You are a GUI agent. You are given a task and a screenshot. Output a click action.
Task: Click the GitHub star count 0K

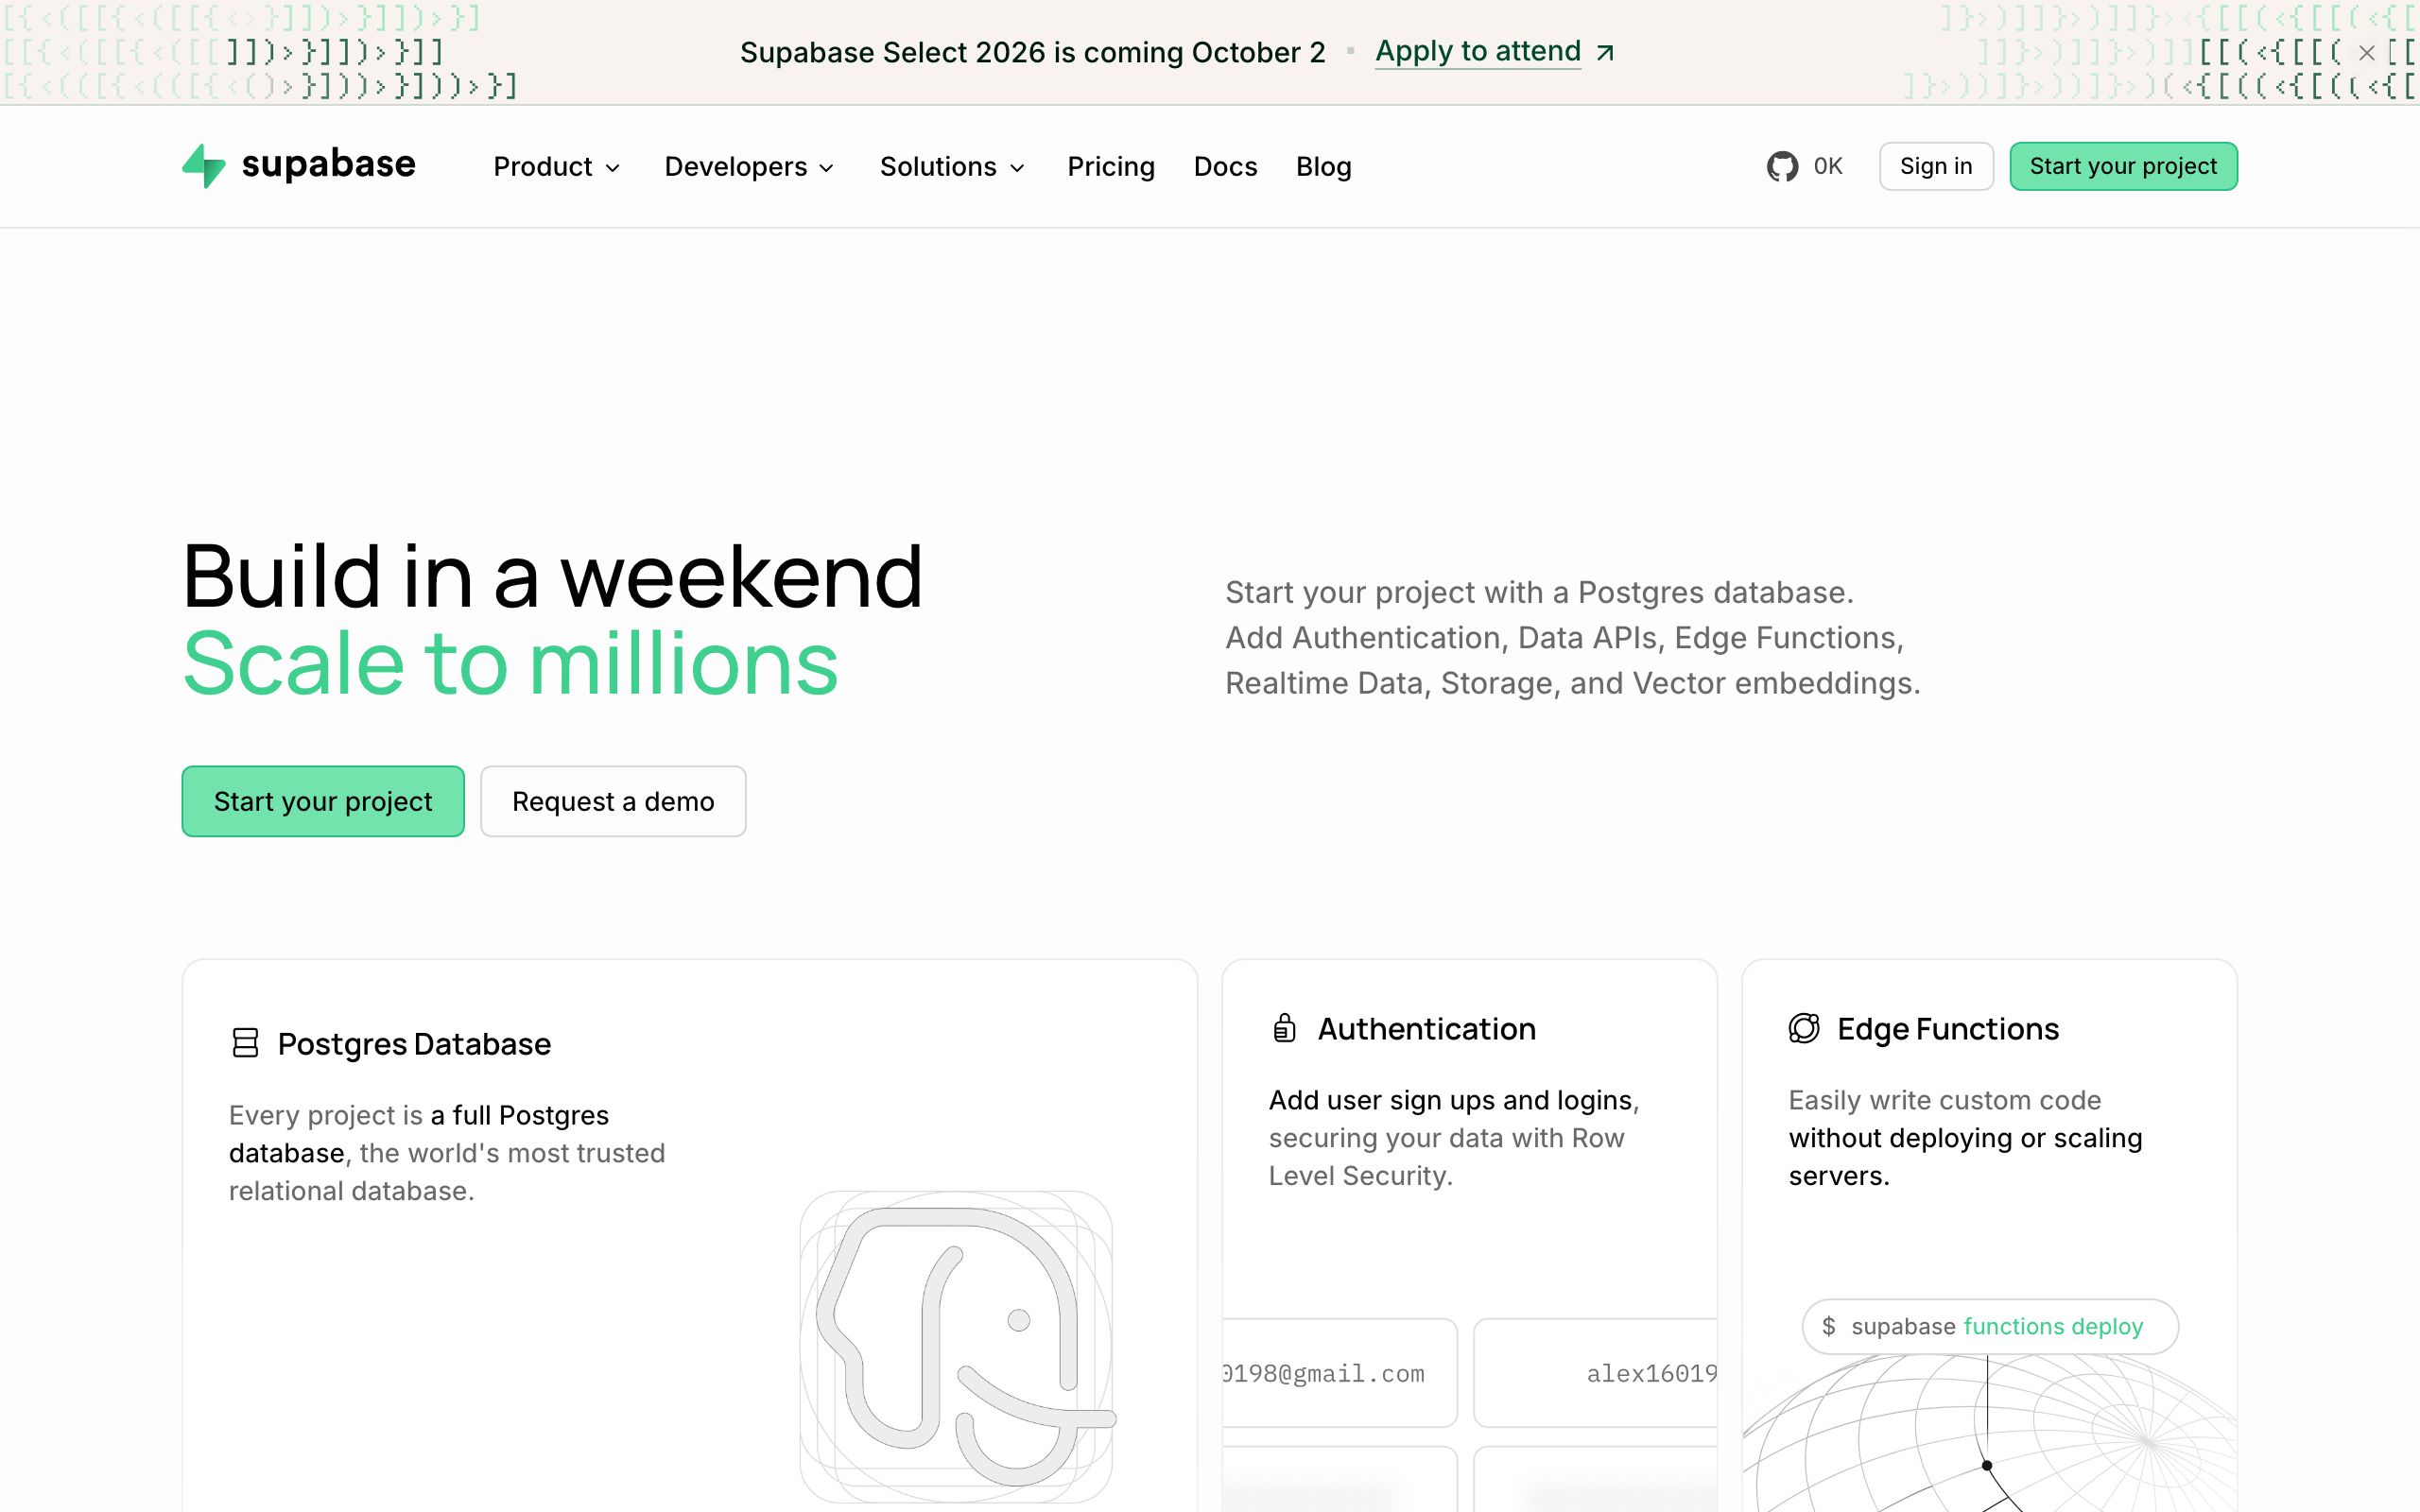click(1828, 166)
